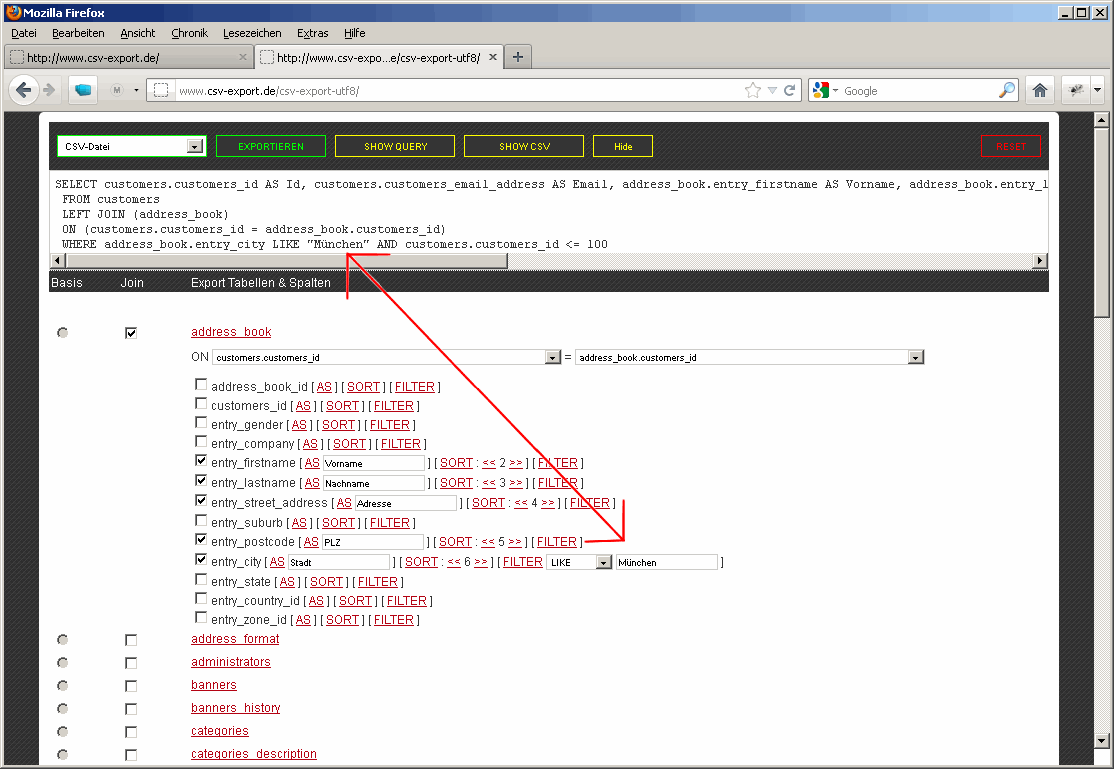
Task: Check the address_book_id column checkbox
Action: [201, 384]
